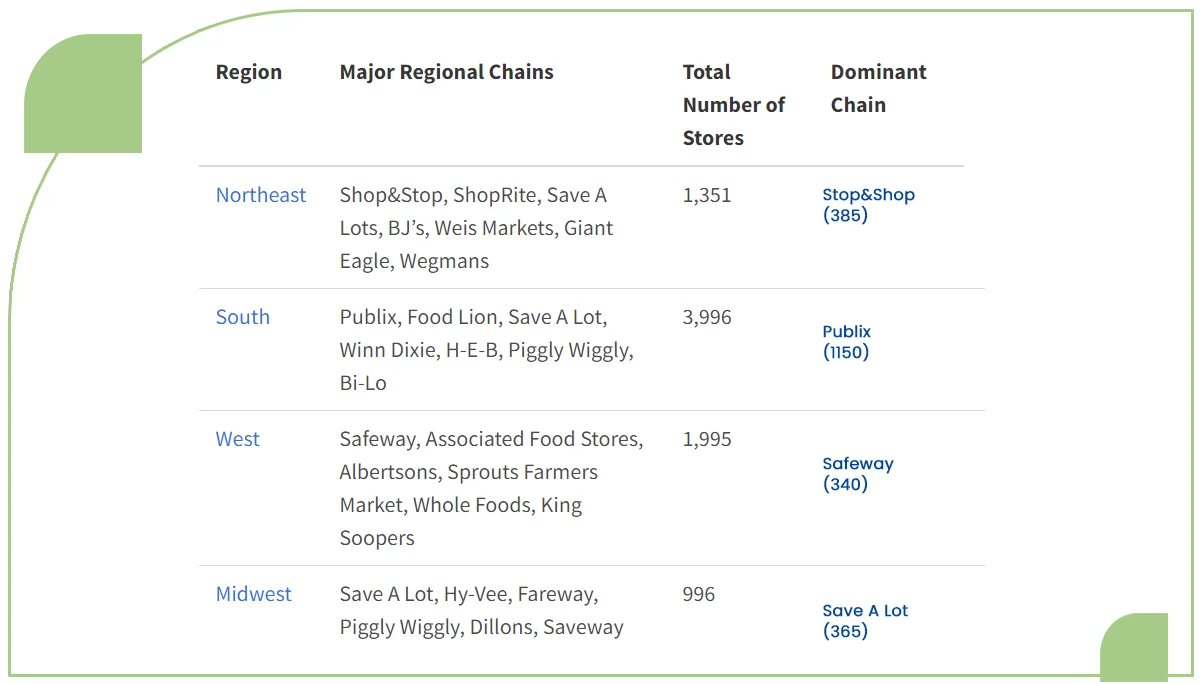Open the Midwest region link
The height and width of the screenshot is (684, 1202).
(254, 594)
